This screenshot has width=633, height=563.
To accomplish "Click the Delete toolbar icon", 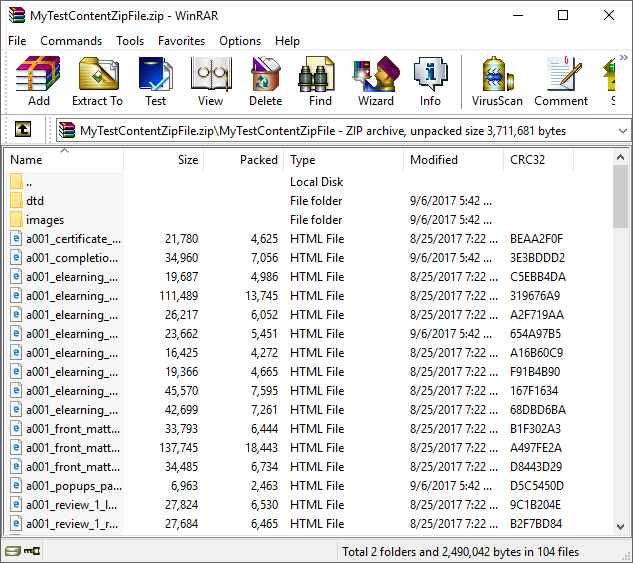I will (x=265, y=81).
